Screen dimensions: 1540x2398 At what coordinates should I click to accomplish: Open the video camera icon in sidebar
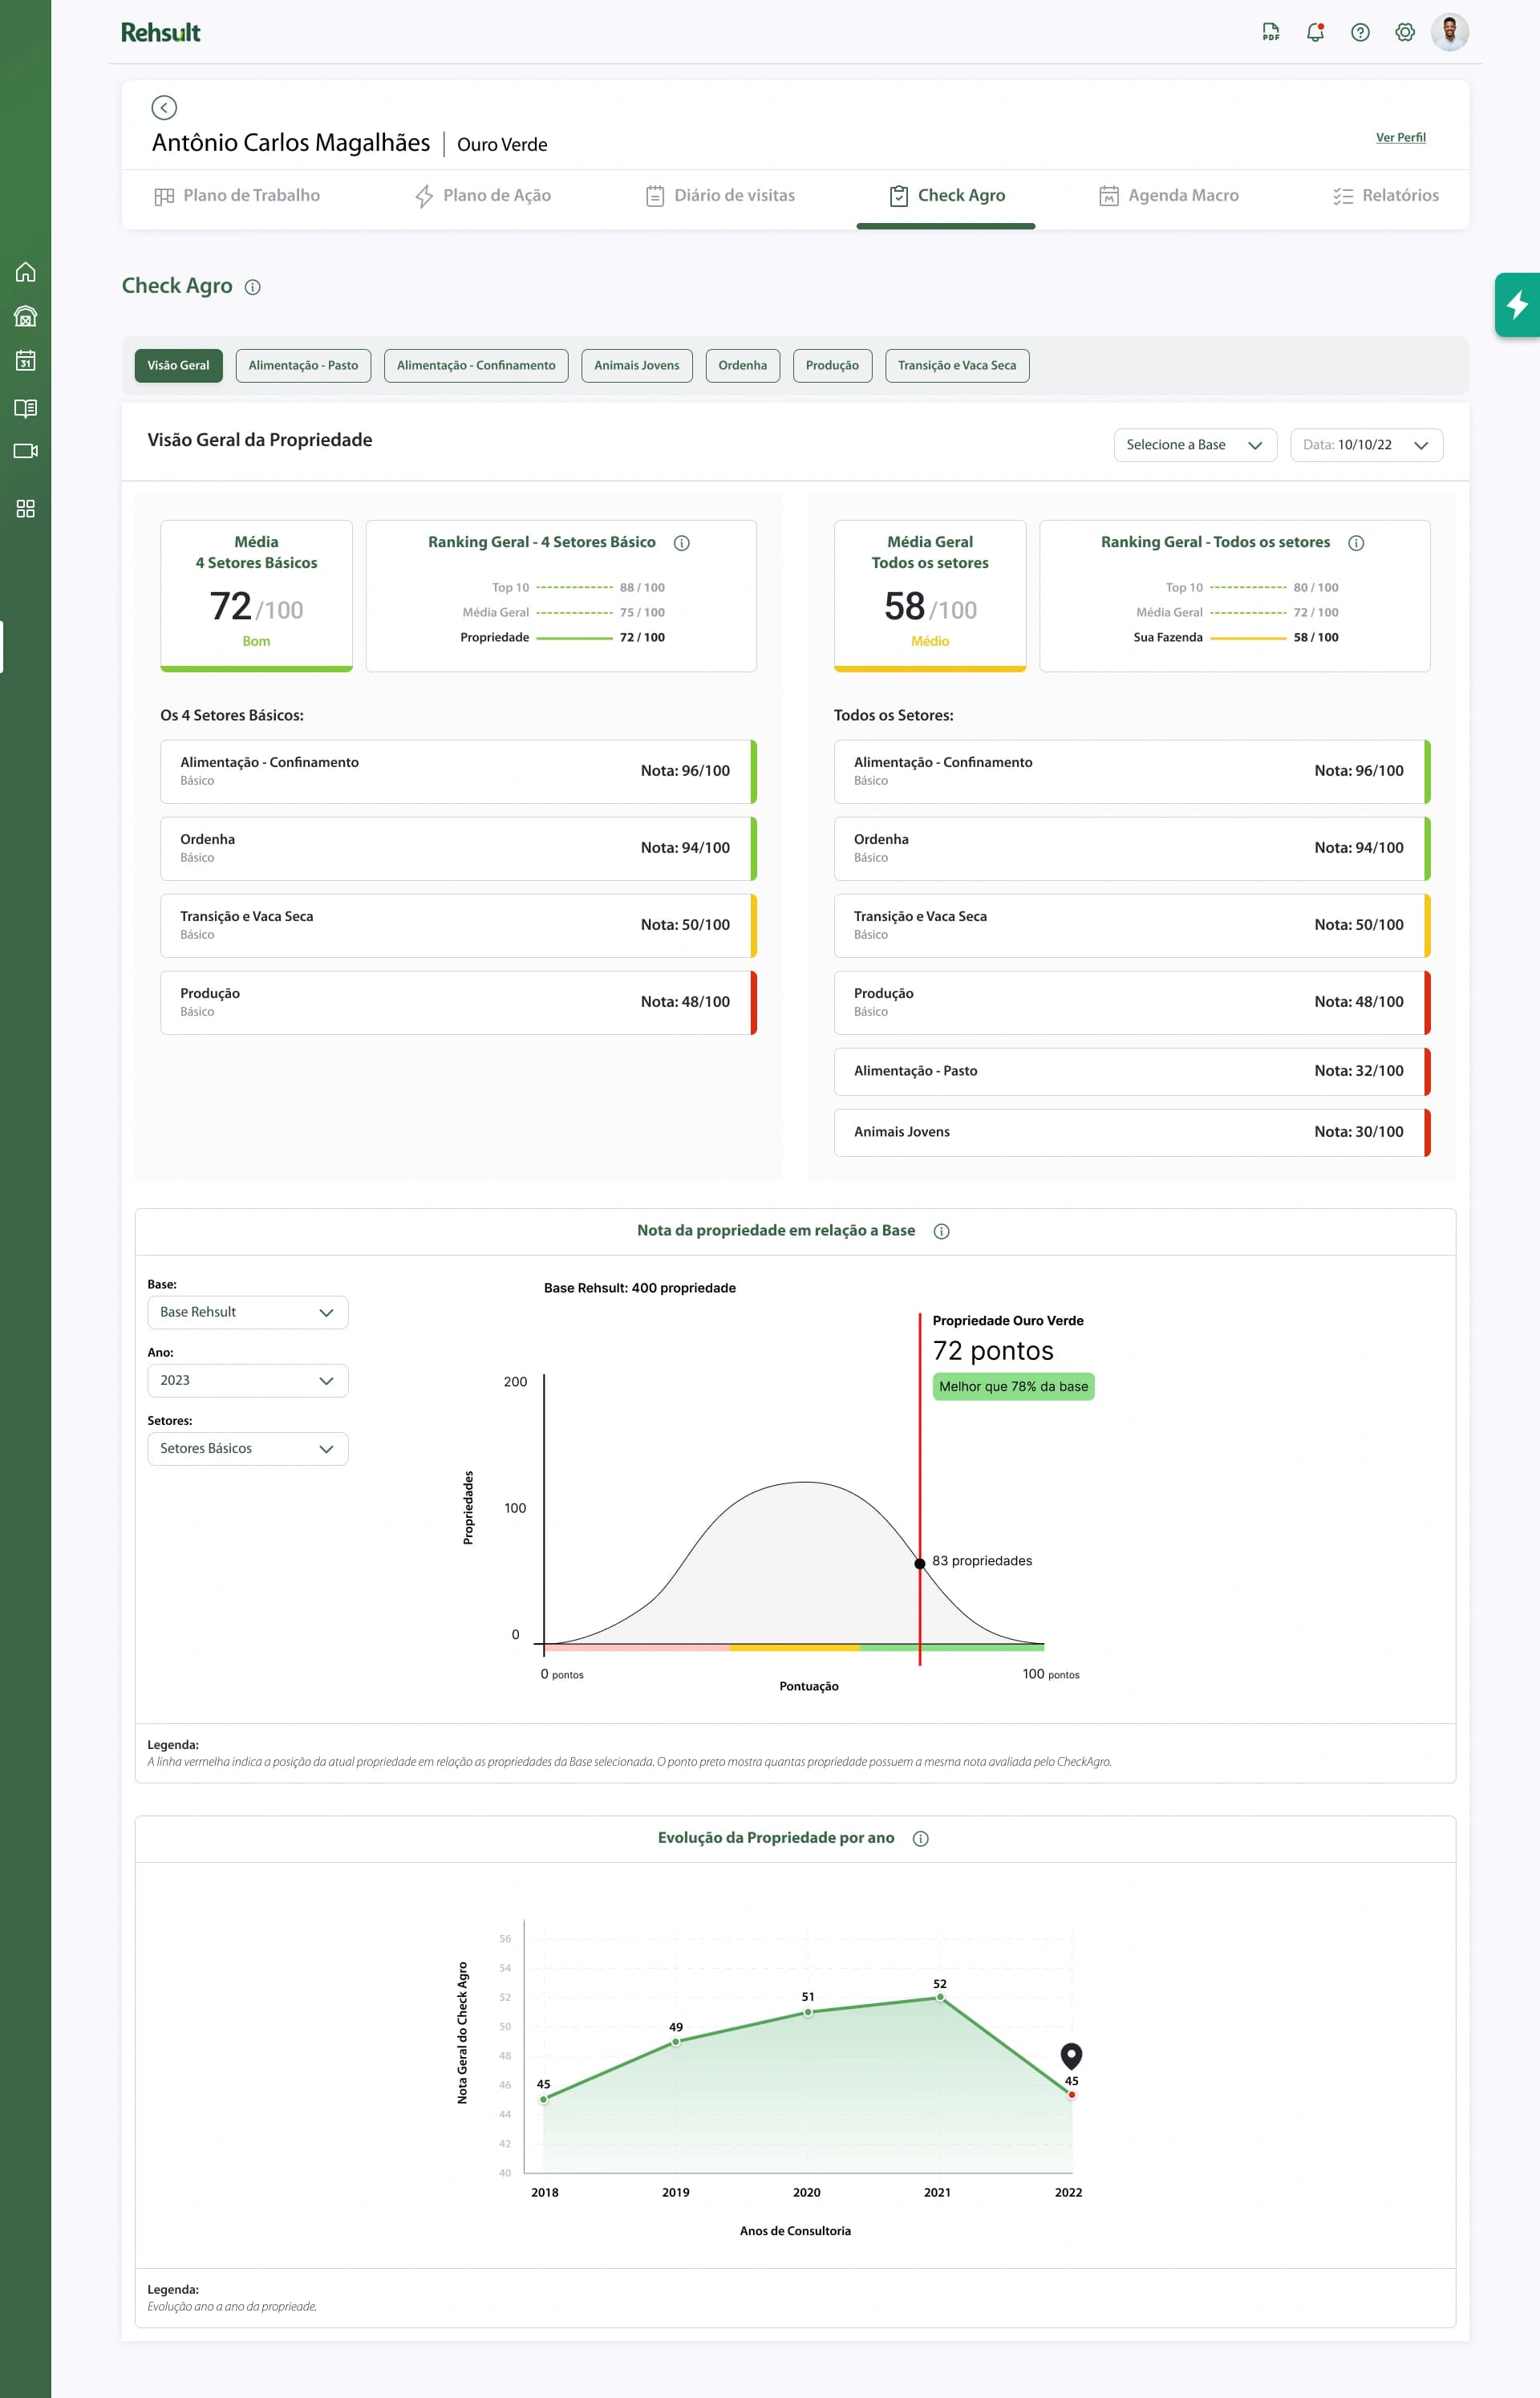(x=26, y=451)
